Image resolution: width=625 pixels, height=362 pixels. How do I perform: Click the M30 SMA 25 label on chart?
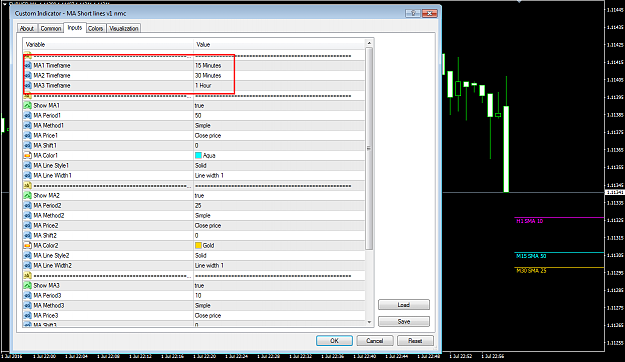tap(531, 271)
